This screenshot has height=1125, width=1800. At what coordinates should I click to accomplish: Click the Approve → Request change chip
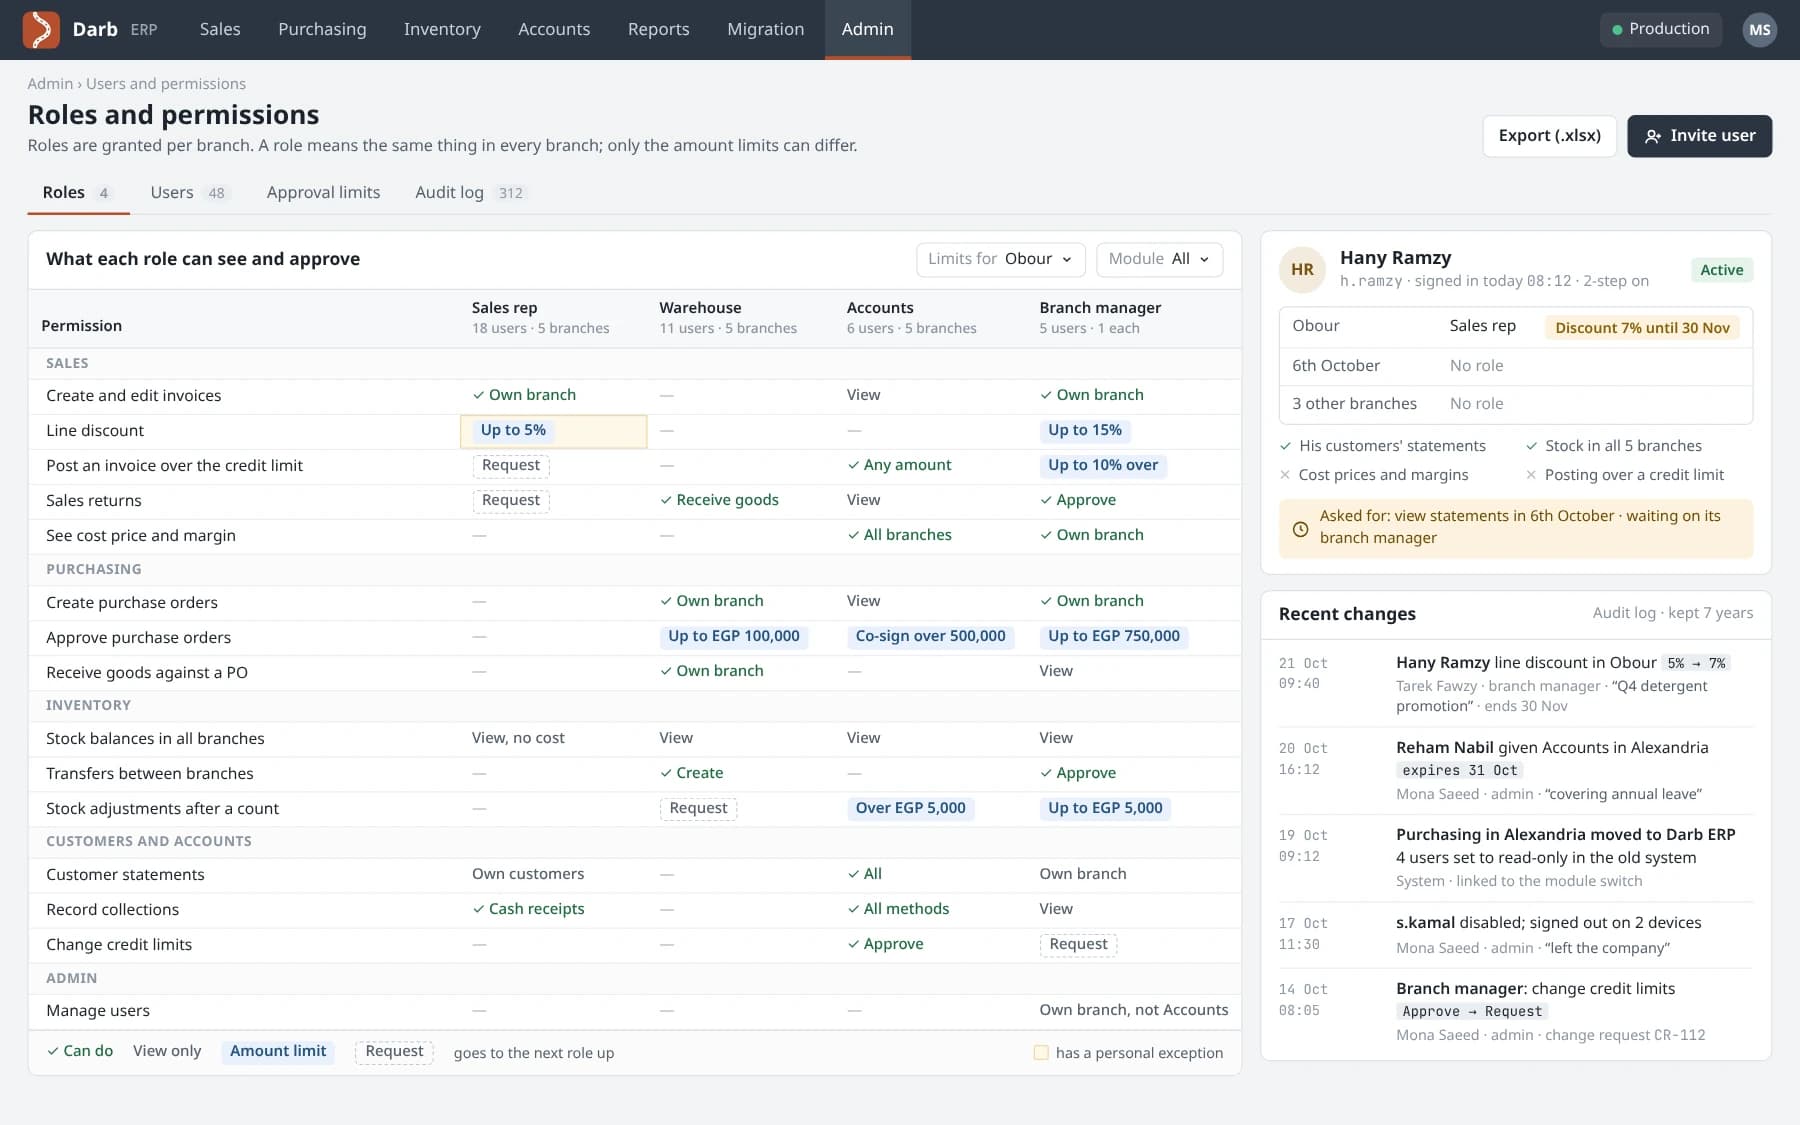pyautogui.click(x=1472, y=1012)
